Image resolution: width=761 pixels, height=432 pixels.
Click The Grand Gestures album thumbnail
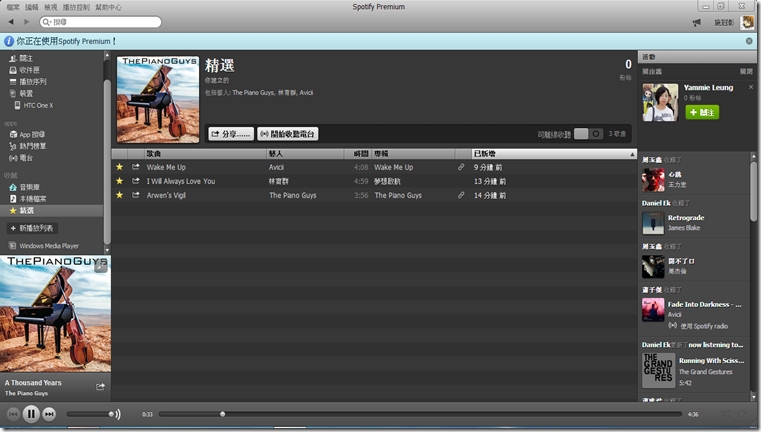[x=658, y=370]
